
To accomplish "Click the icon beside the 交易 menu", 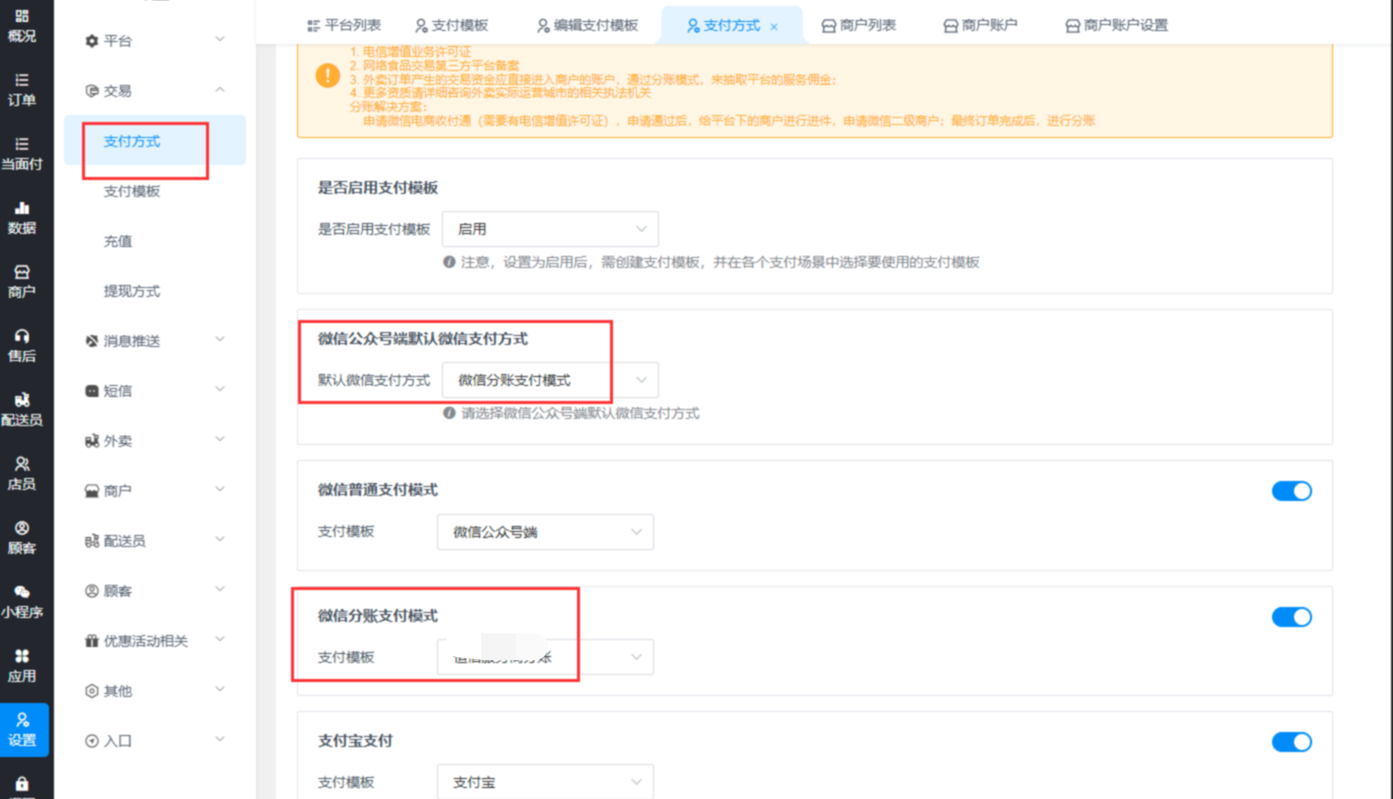I will click(92, 91).
